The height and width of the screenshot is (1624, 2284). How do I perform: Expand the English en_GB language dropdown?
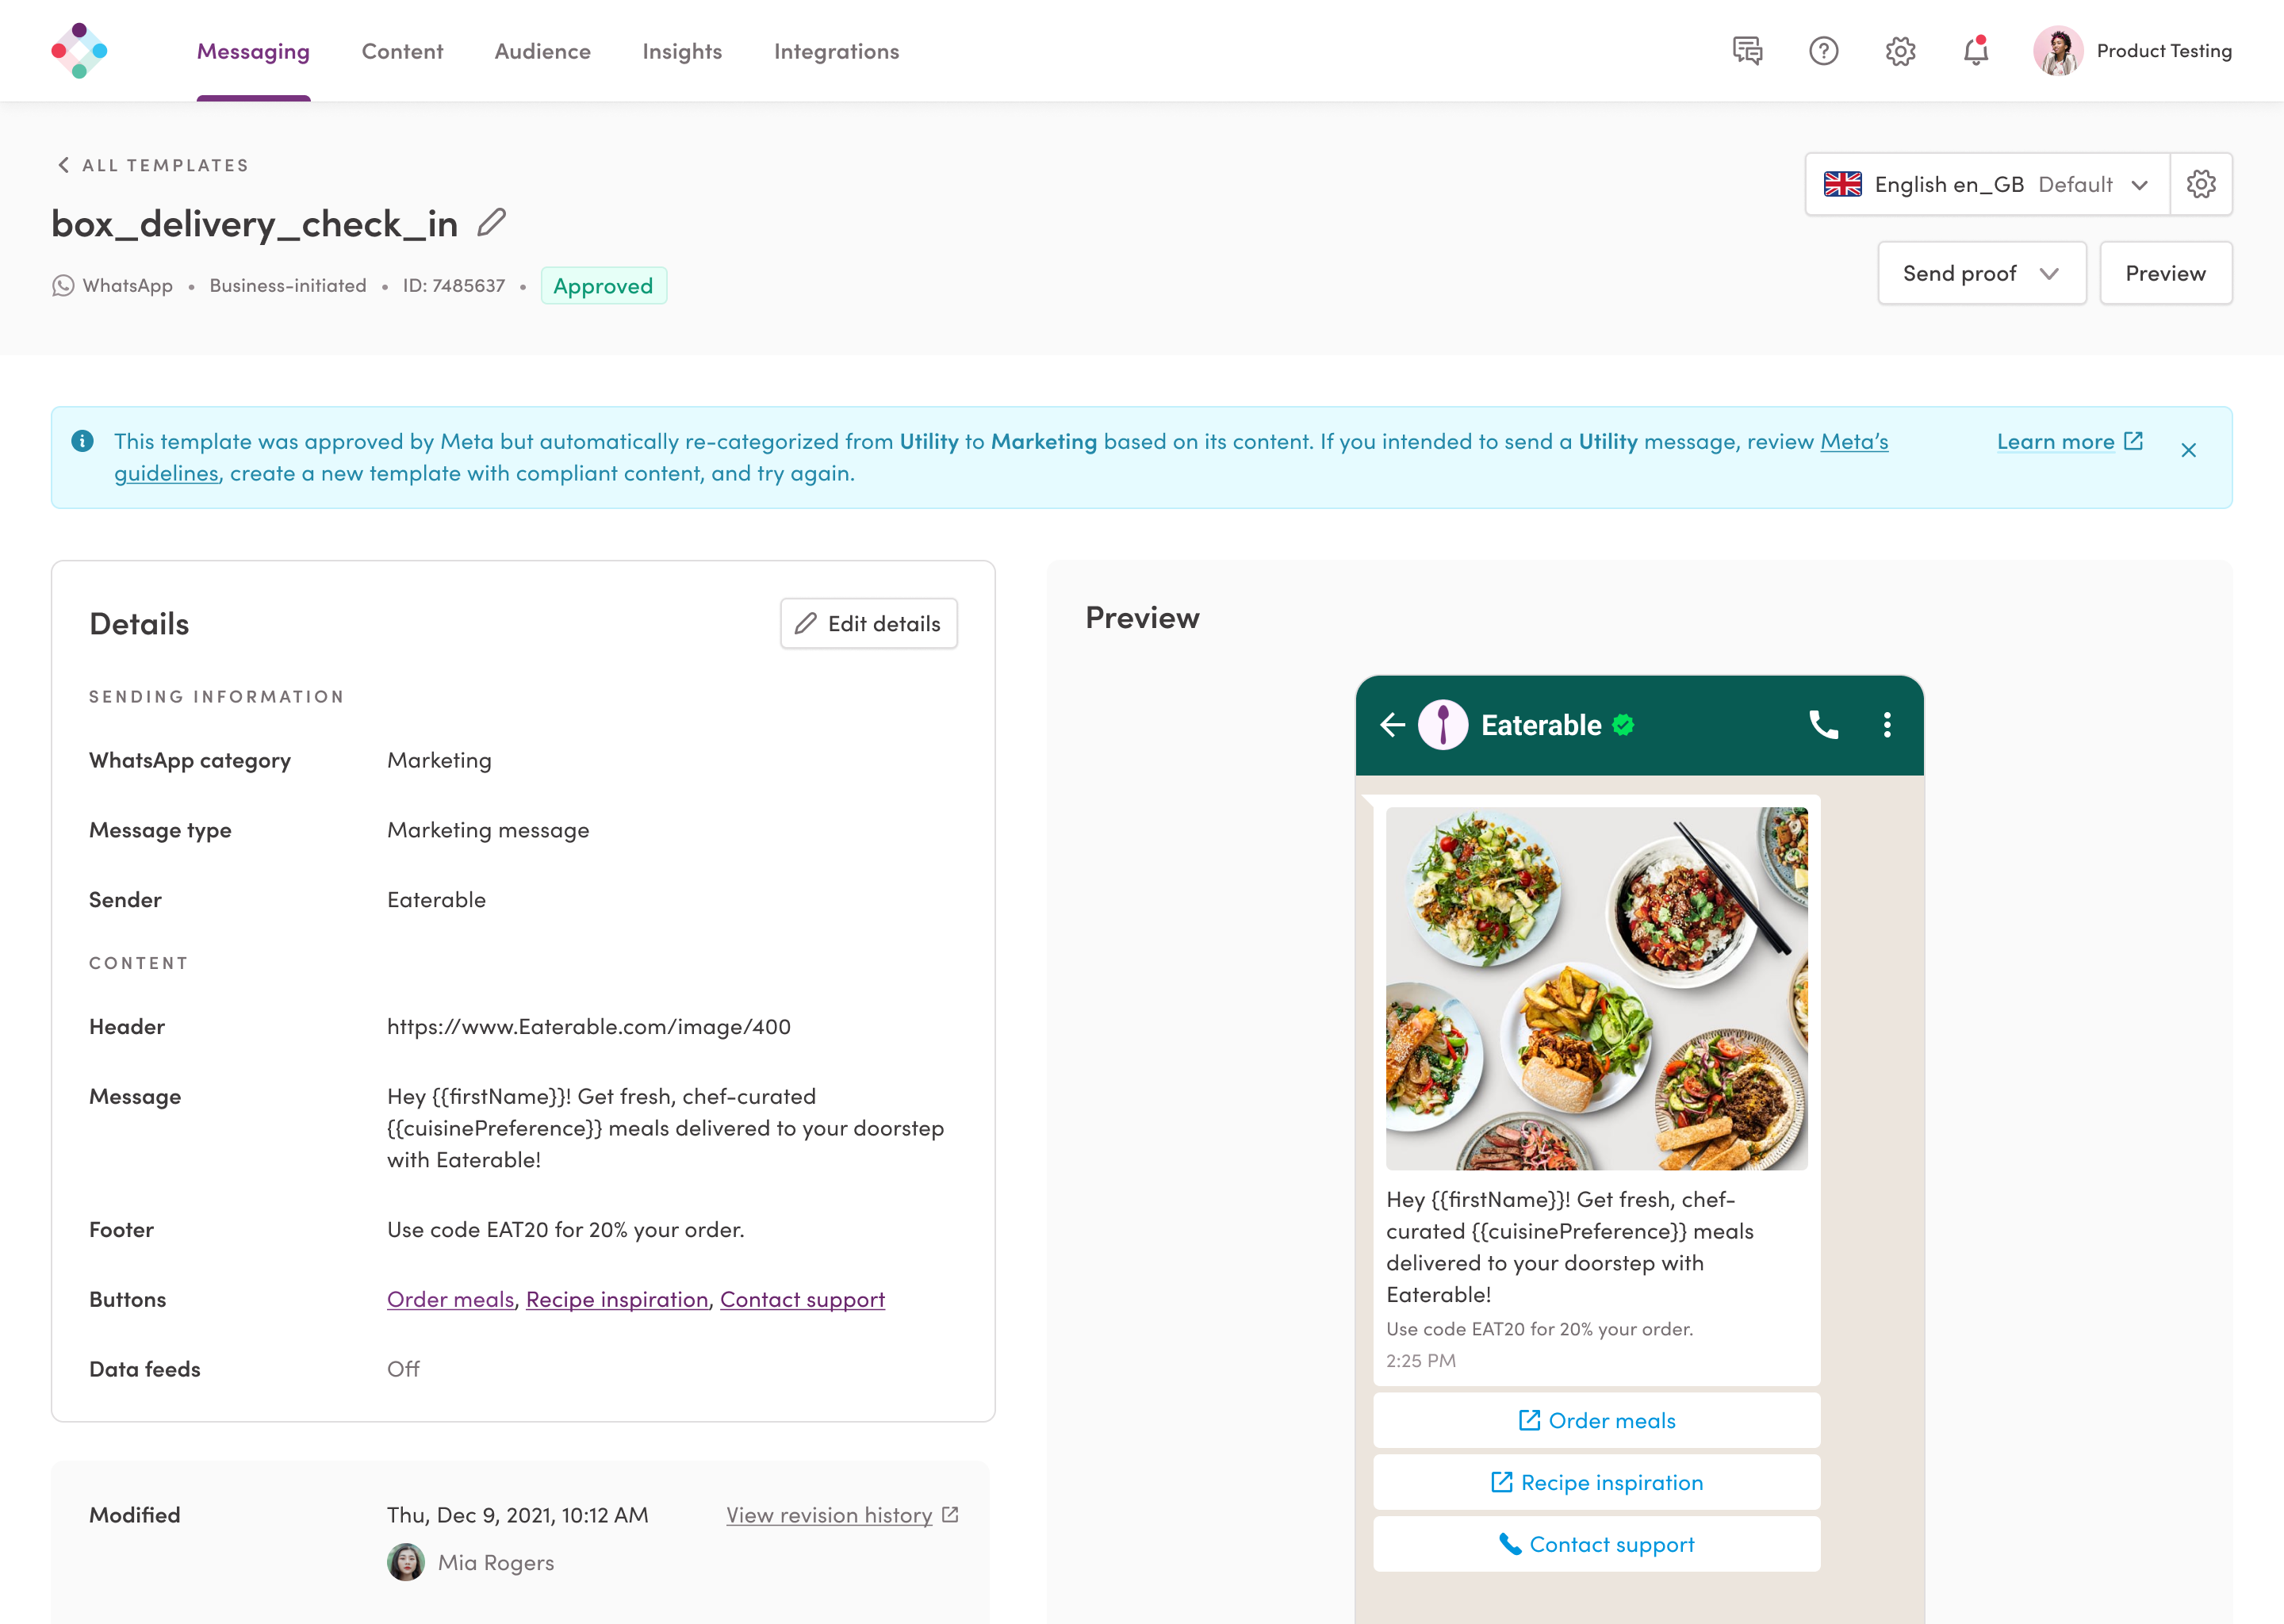click(x=1987, y=184)
